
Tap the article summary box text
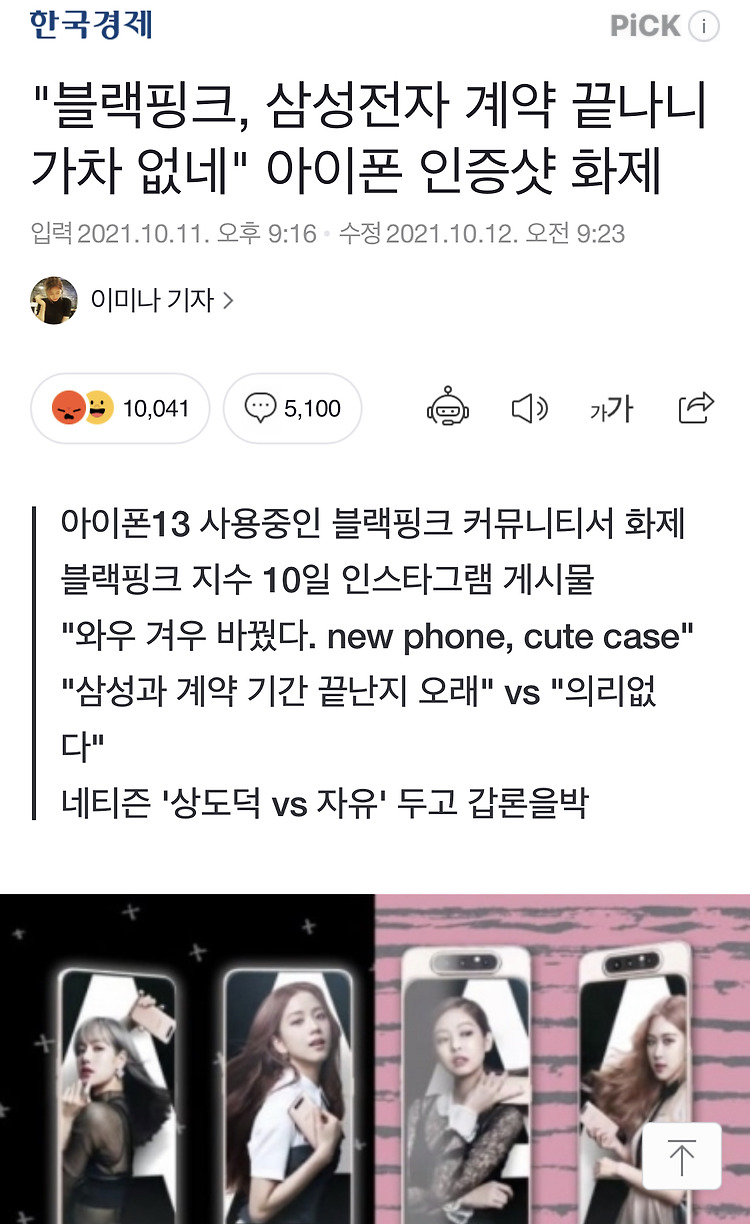coord(373,663)
